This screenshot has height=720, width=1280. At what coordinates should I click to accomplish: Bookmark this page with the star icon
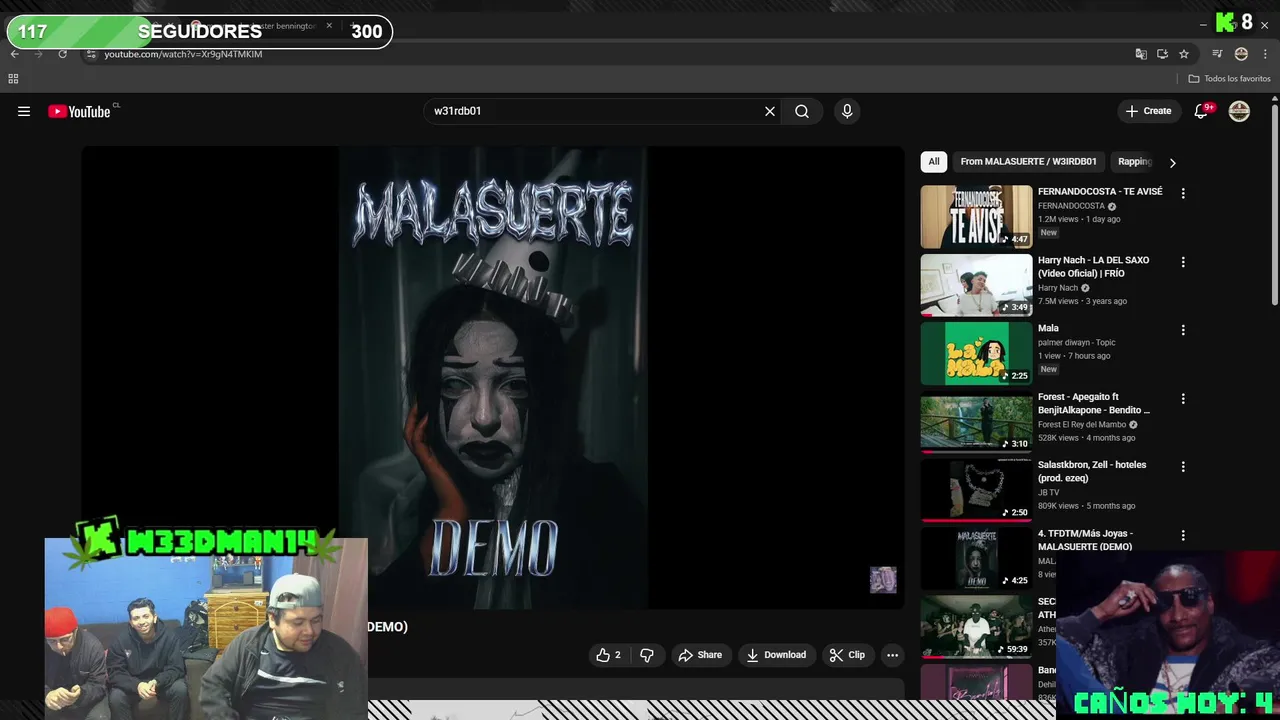pos(1184,54)
